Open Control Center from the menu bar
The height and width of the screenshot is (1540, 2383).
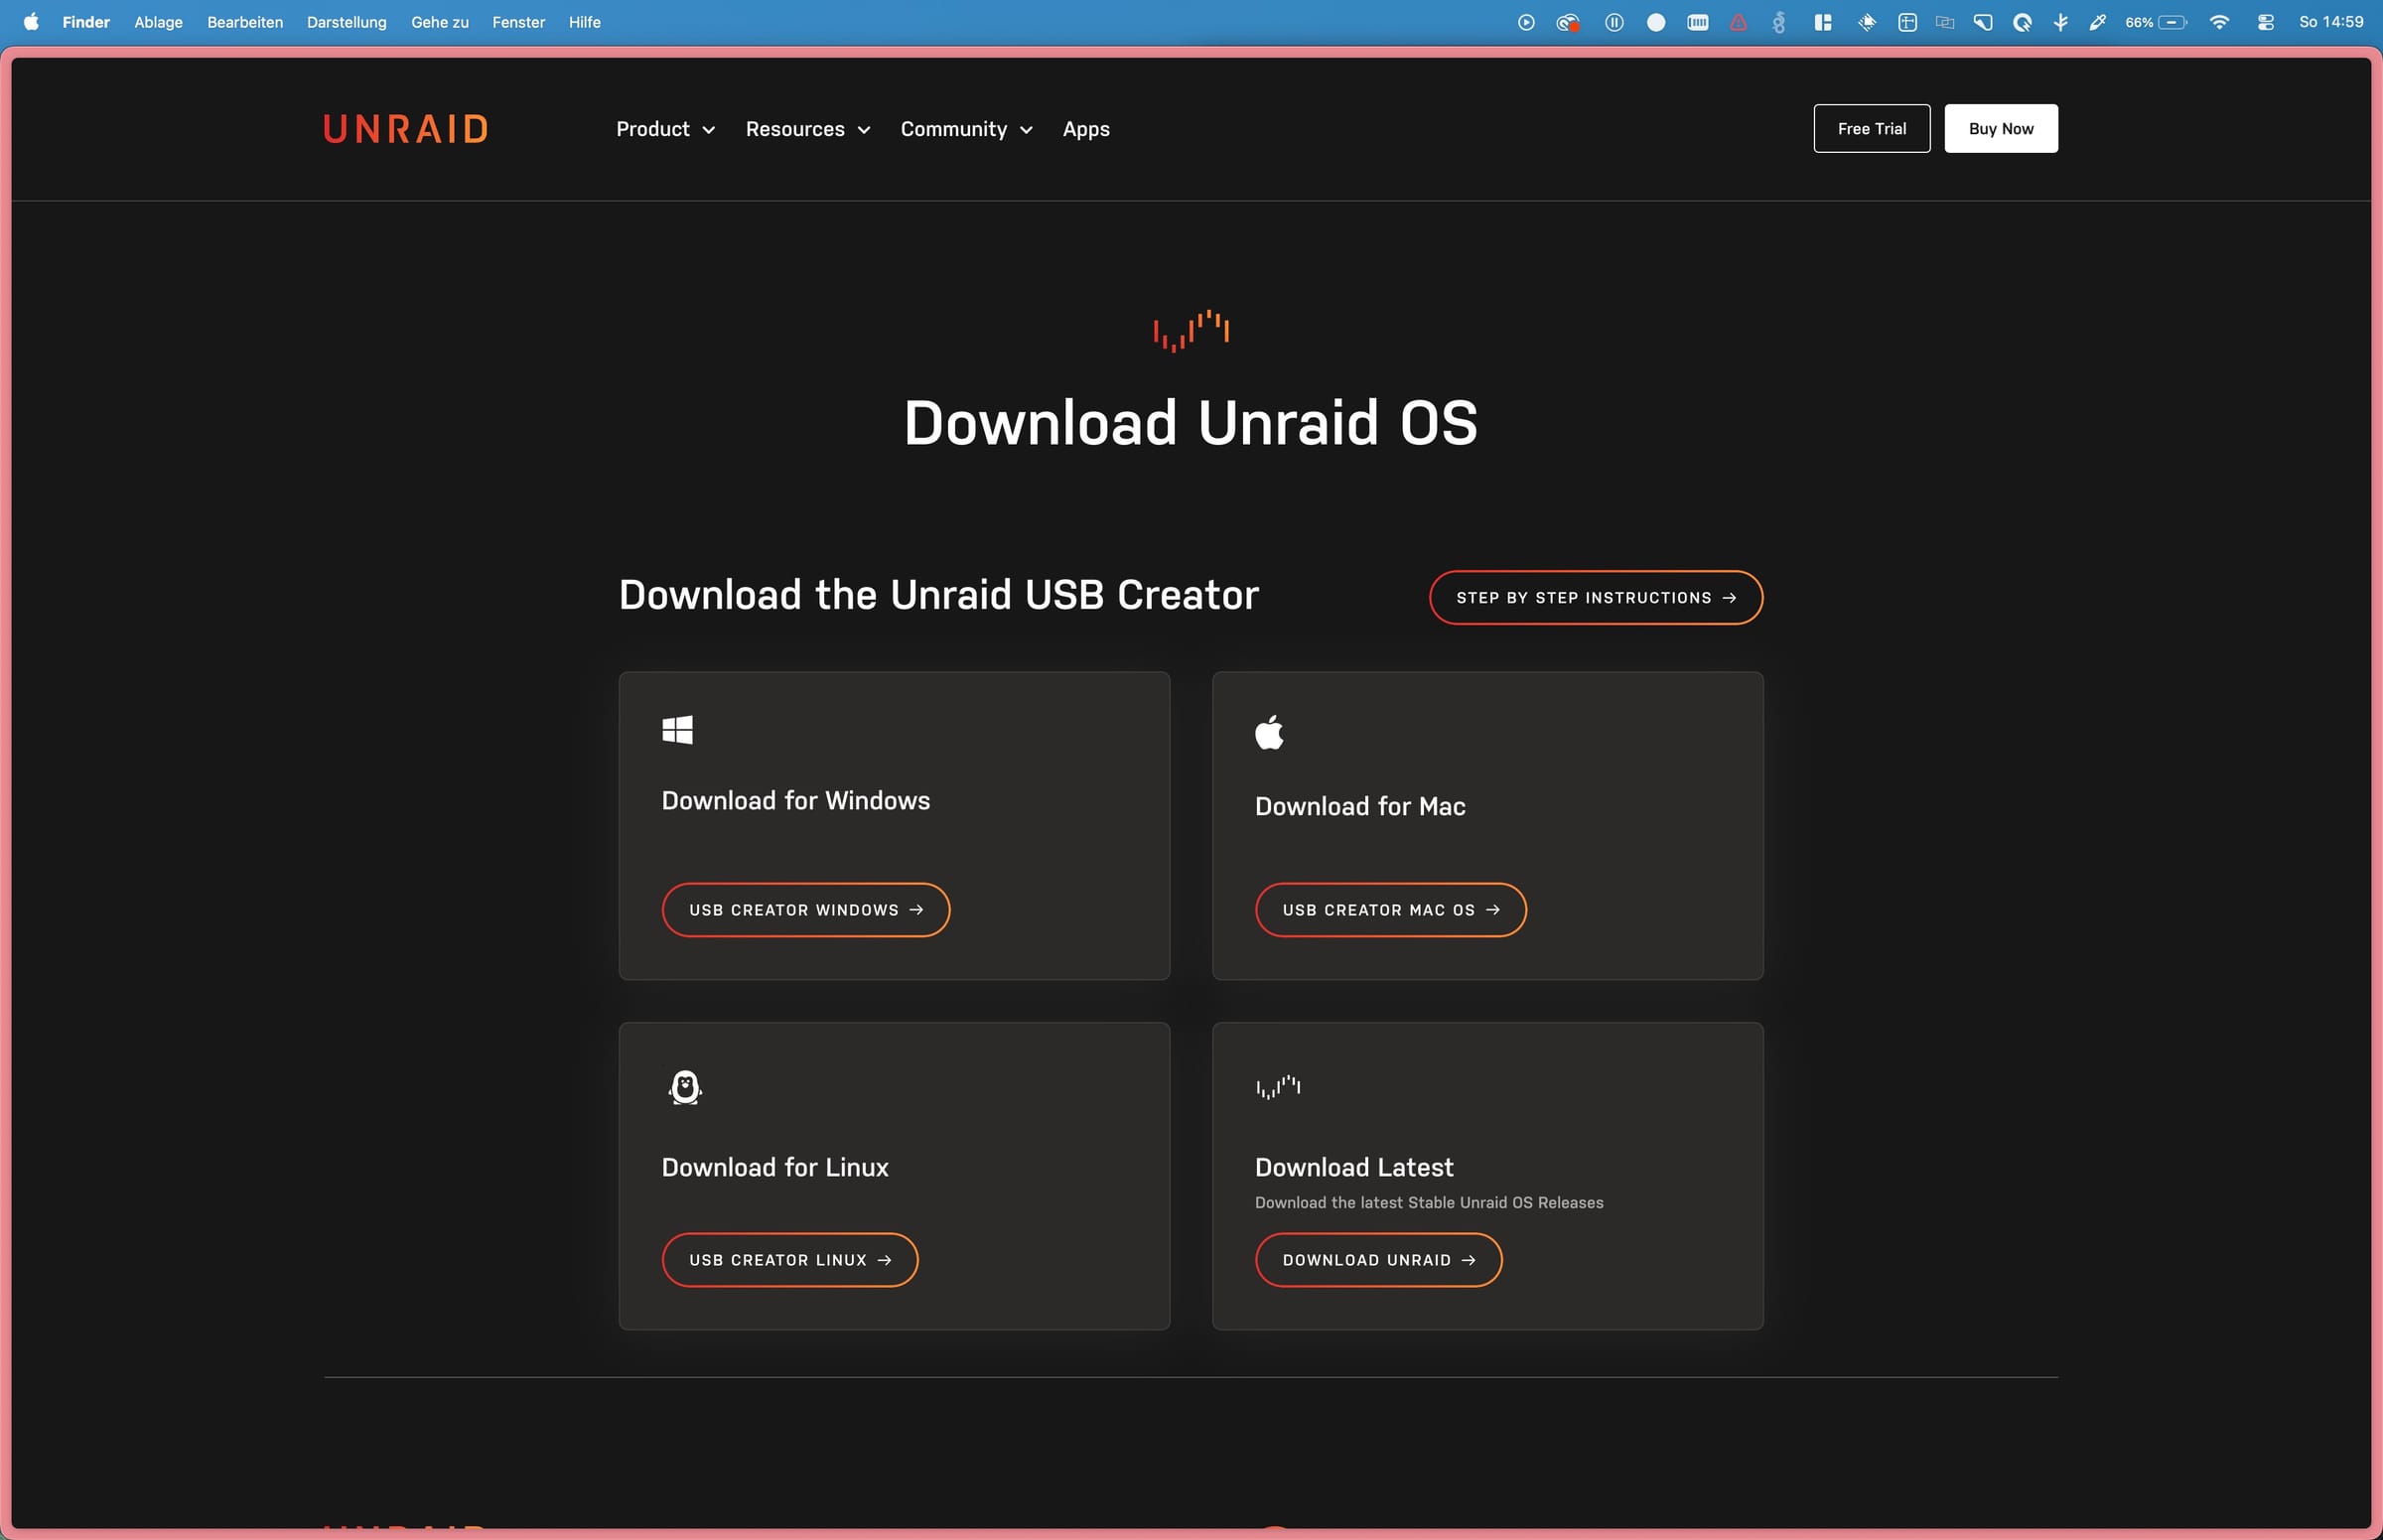click(2265, 21)
